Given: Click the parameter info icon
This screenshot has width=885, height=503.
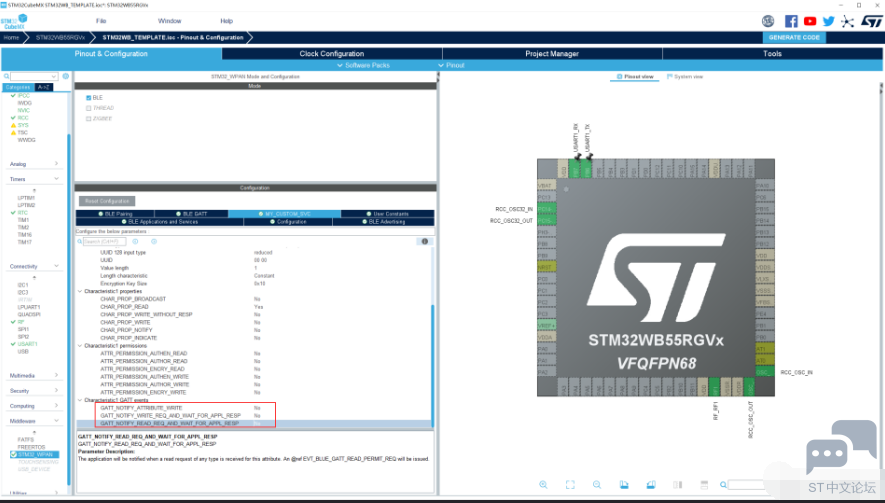Looking at the screenshot, I should tap(425, 241).
